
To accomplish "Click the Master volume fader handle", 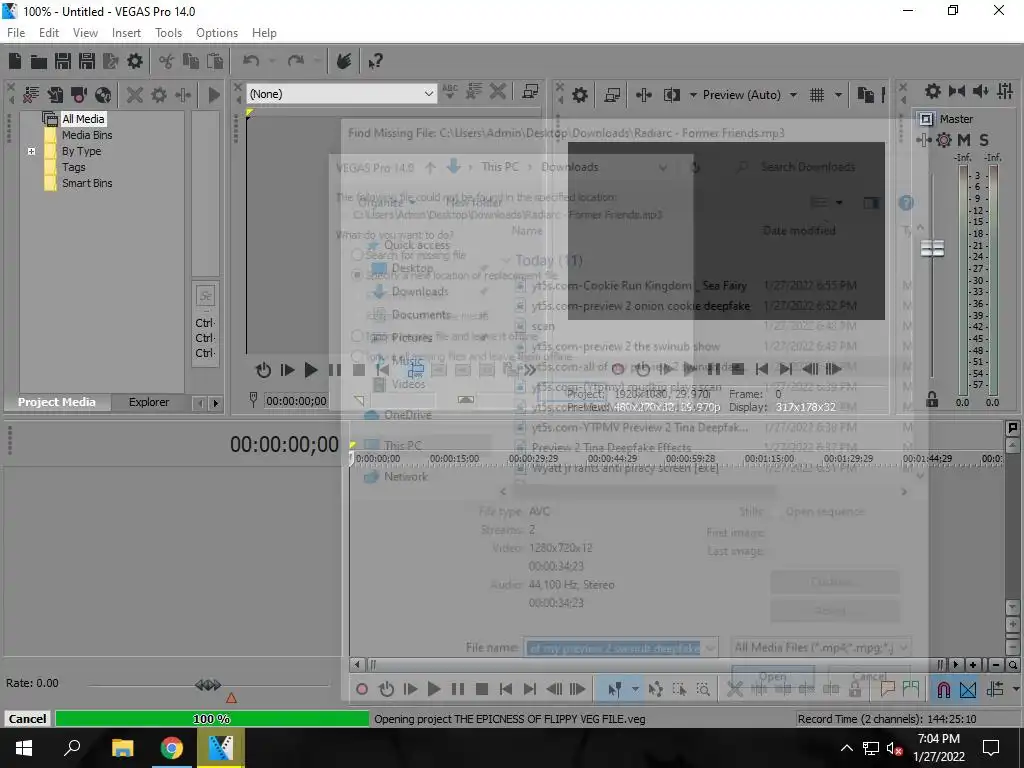I will (932, 249).
